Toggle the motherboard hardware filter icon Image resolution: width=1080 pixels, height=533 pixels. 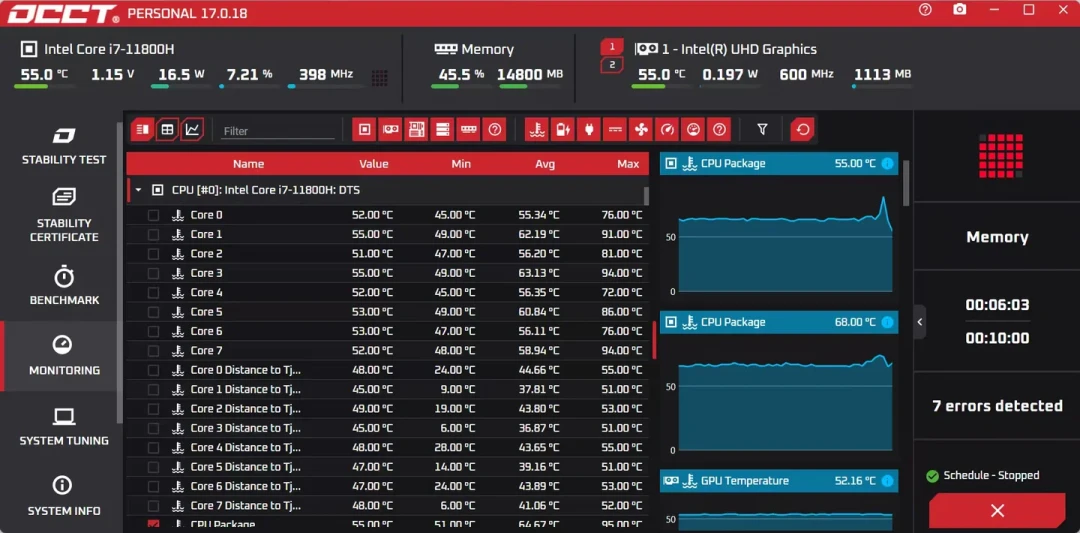(x=416, y=129)
